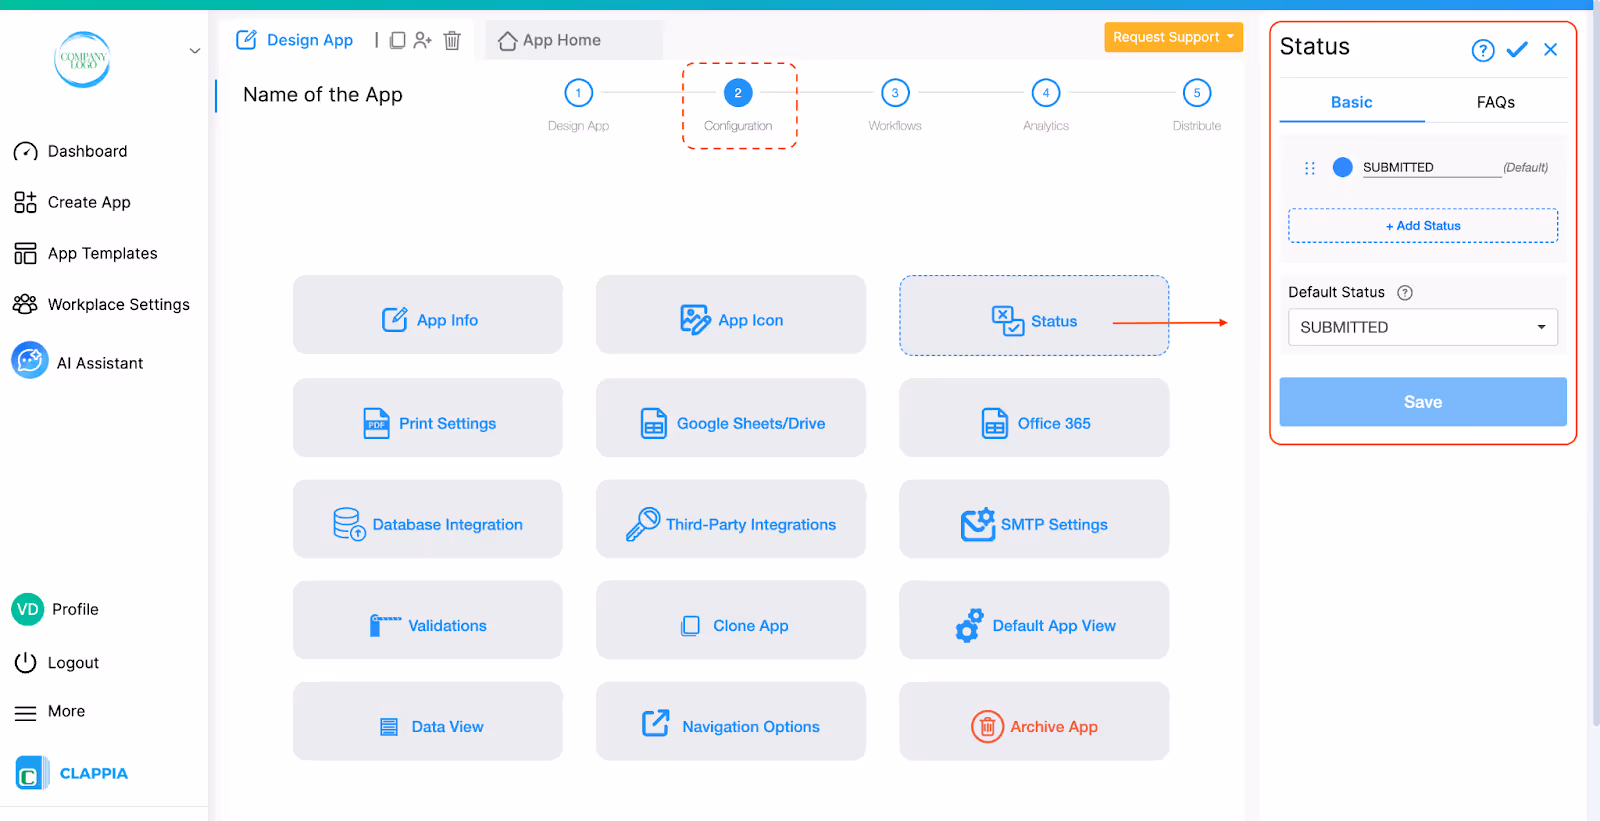Screen dimensions: 1600x821
Task: Open the Default Status SUBMITTED dropdown
Action: 1423,327
